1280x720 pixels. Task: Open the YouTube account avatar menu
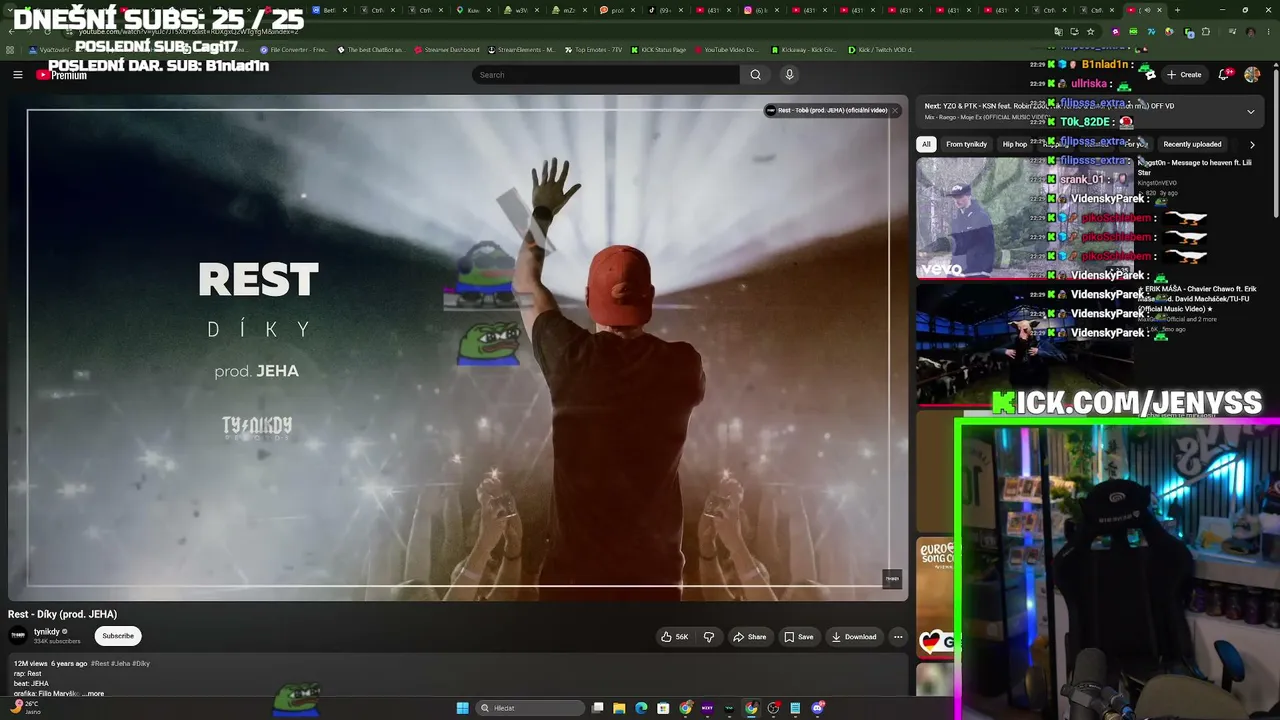point(1252,75)
